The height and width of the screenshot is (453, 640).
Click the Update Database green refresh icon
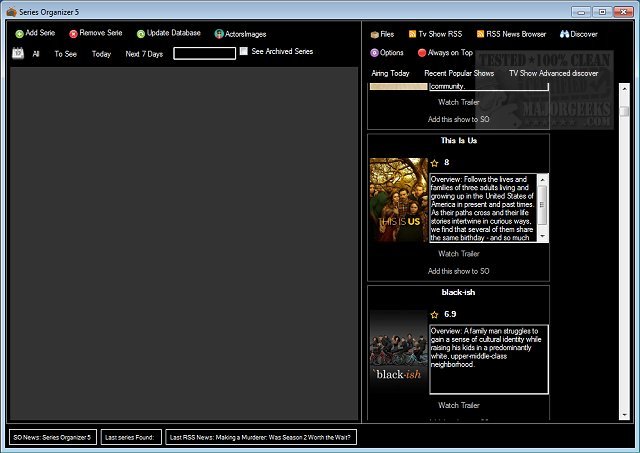[x=141, y=34]
